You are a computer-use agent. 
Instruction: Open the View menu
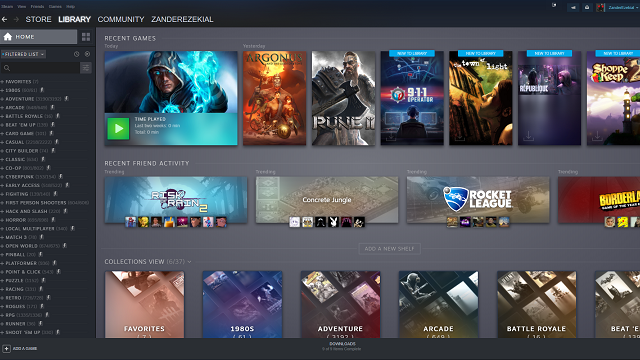pos(22,7)
